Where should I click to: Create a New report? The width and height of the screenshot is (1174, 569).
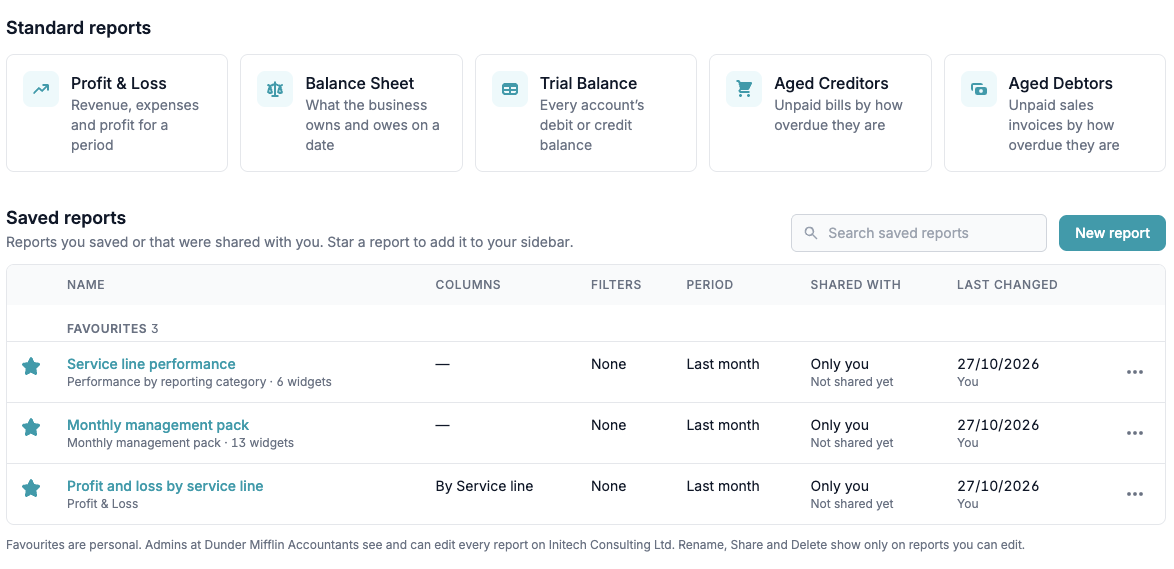pos(1112,233)
